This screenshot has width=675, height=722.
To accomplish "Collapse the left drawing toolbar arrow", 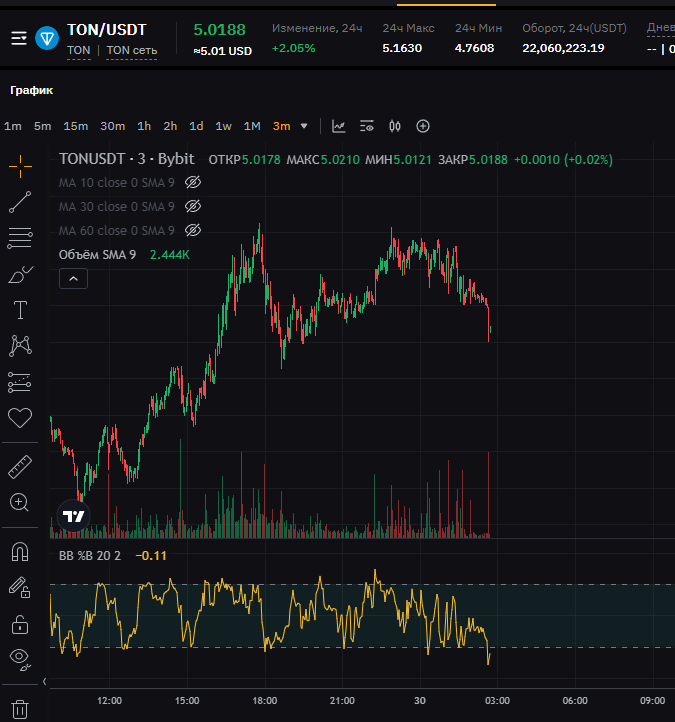I will [45, 681].
